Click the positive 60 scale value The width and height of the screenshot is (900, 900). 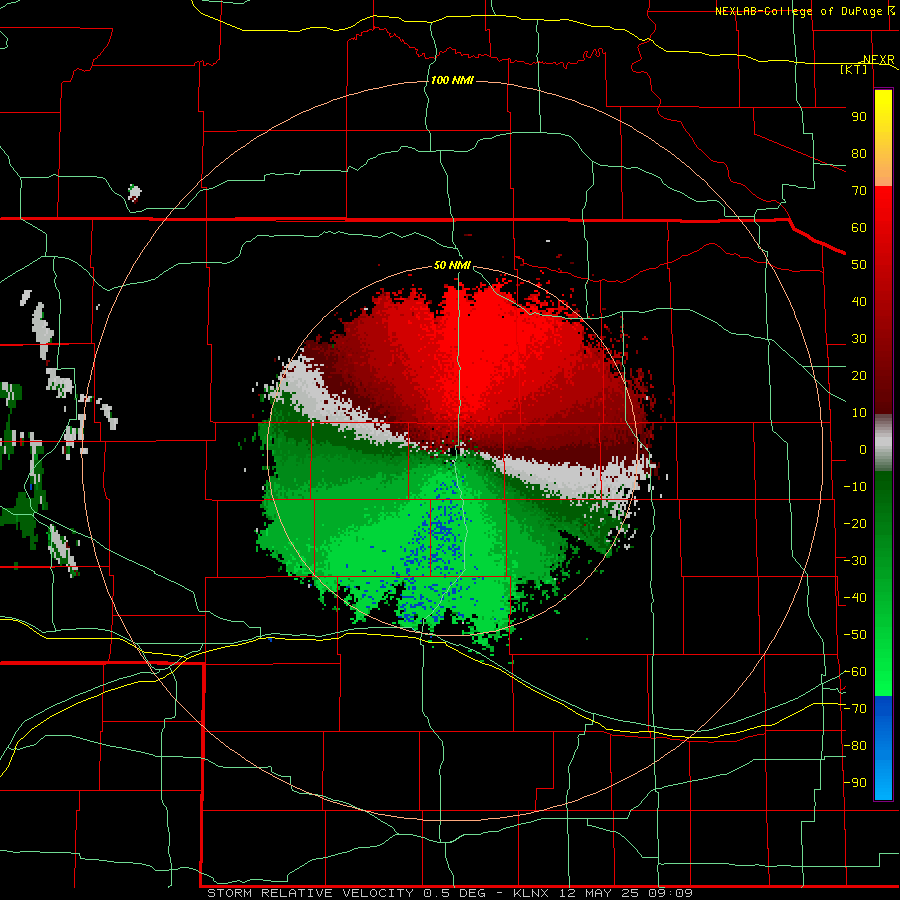click(859, 227)
